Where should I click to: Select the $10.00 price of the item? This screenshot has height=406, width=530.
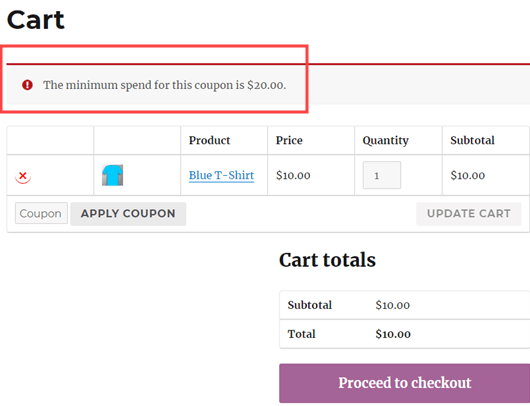coord(293,175)
